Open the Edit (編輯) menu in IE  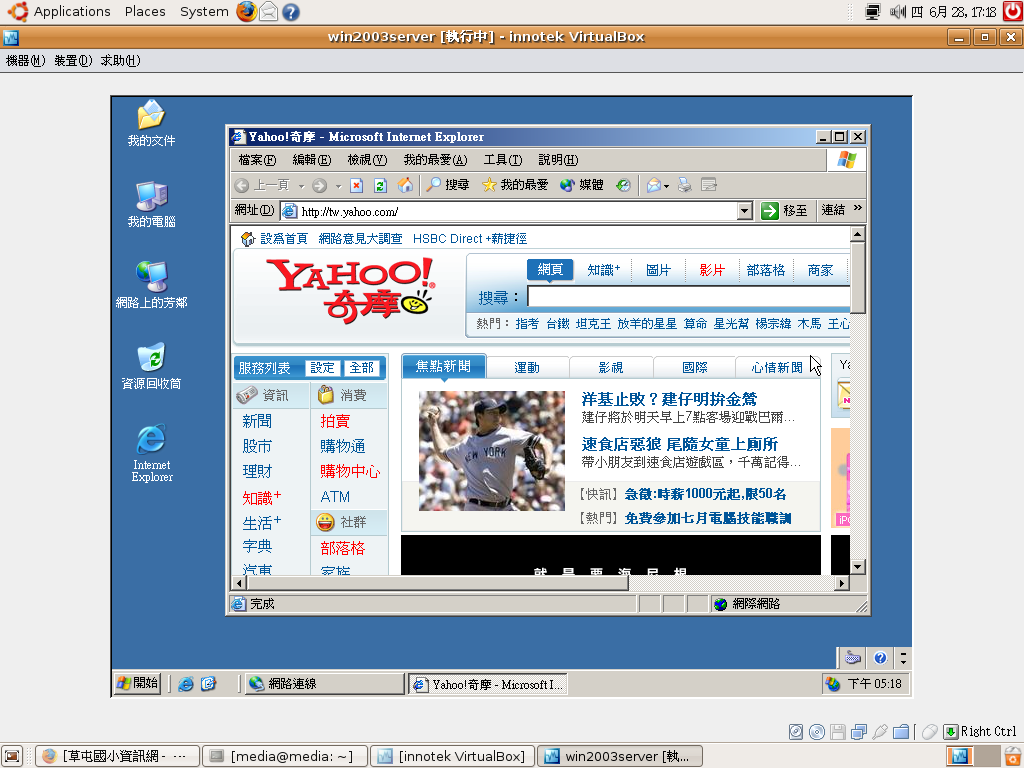coord(312,160)
